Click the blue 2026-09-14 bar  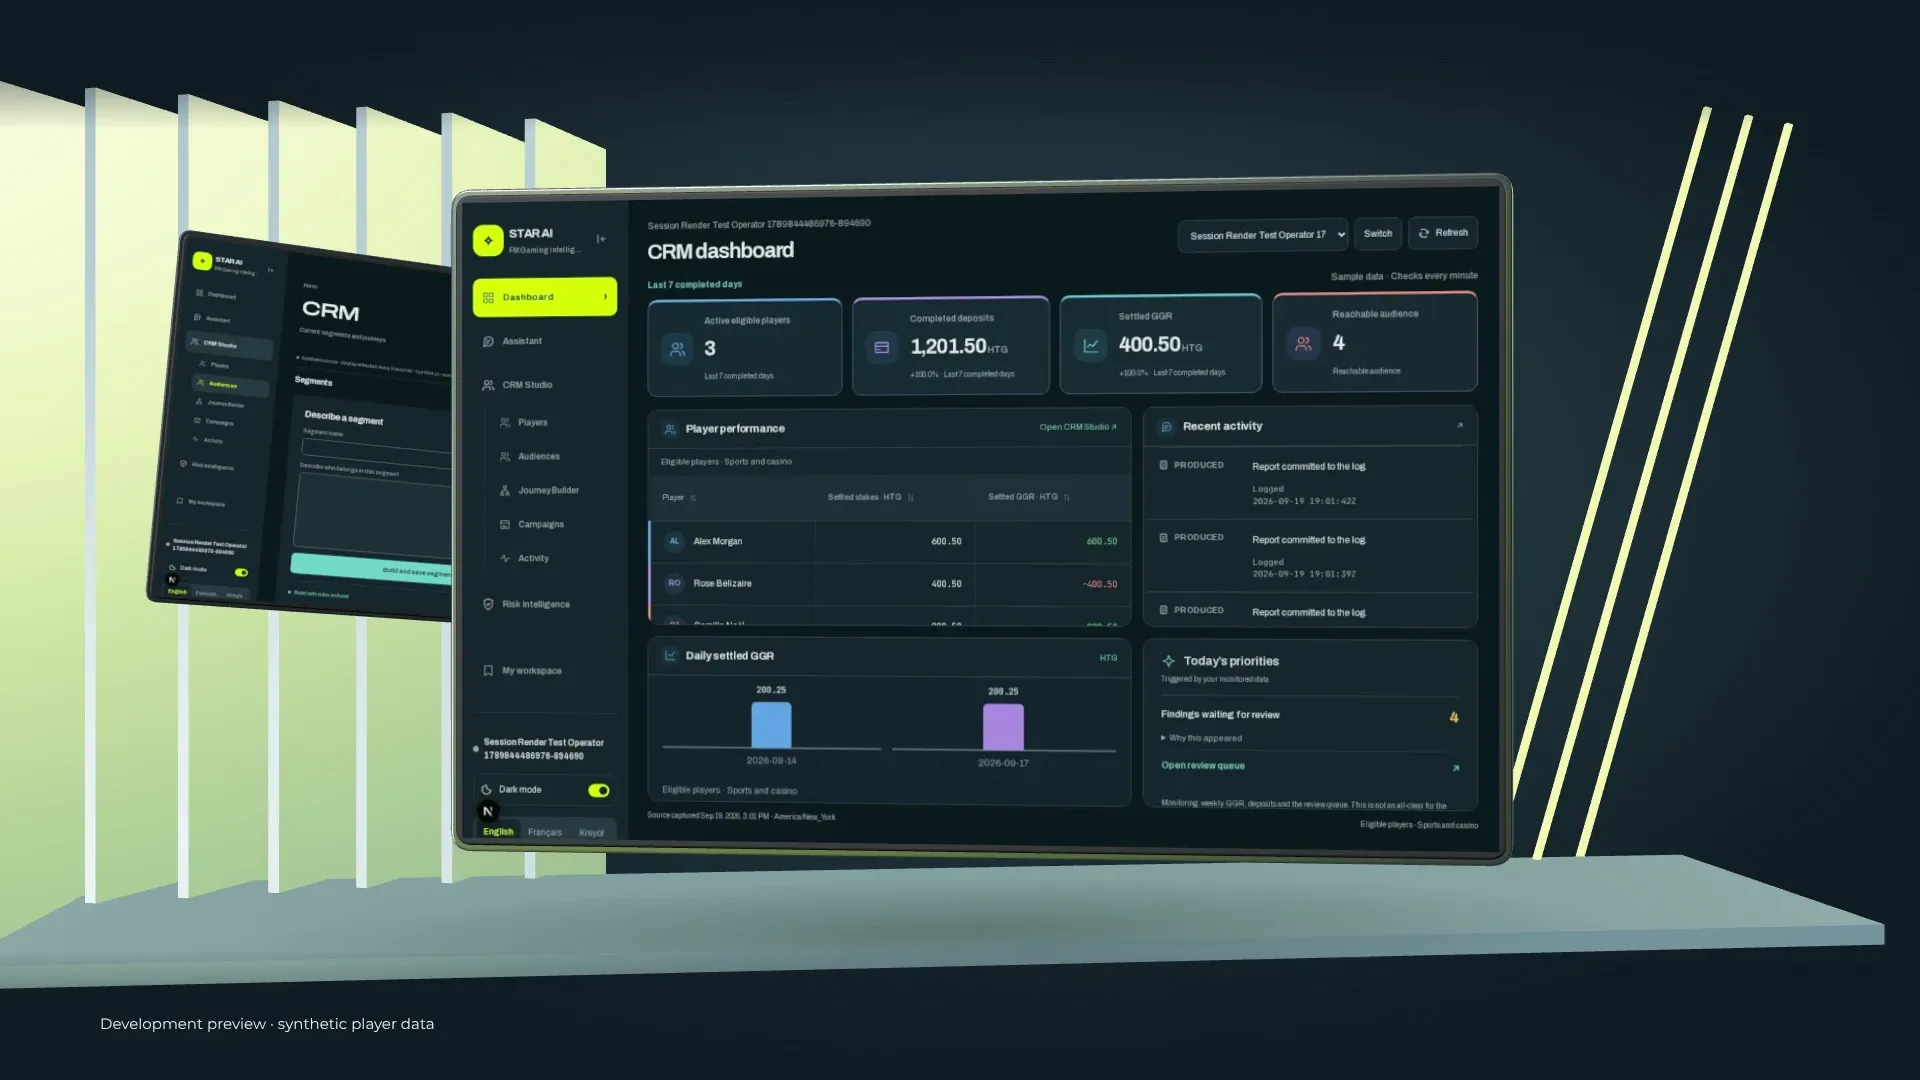pos(771,725)
